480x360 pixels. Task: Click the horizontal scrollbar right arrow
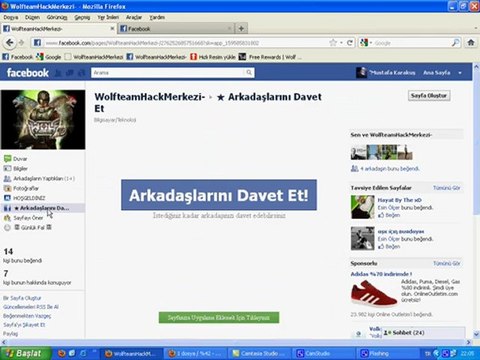pyautogui.click(x=468, y=342)
